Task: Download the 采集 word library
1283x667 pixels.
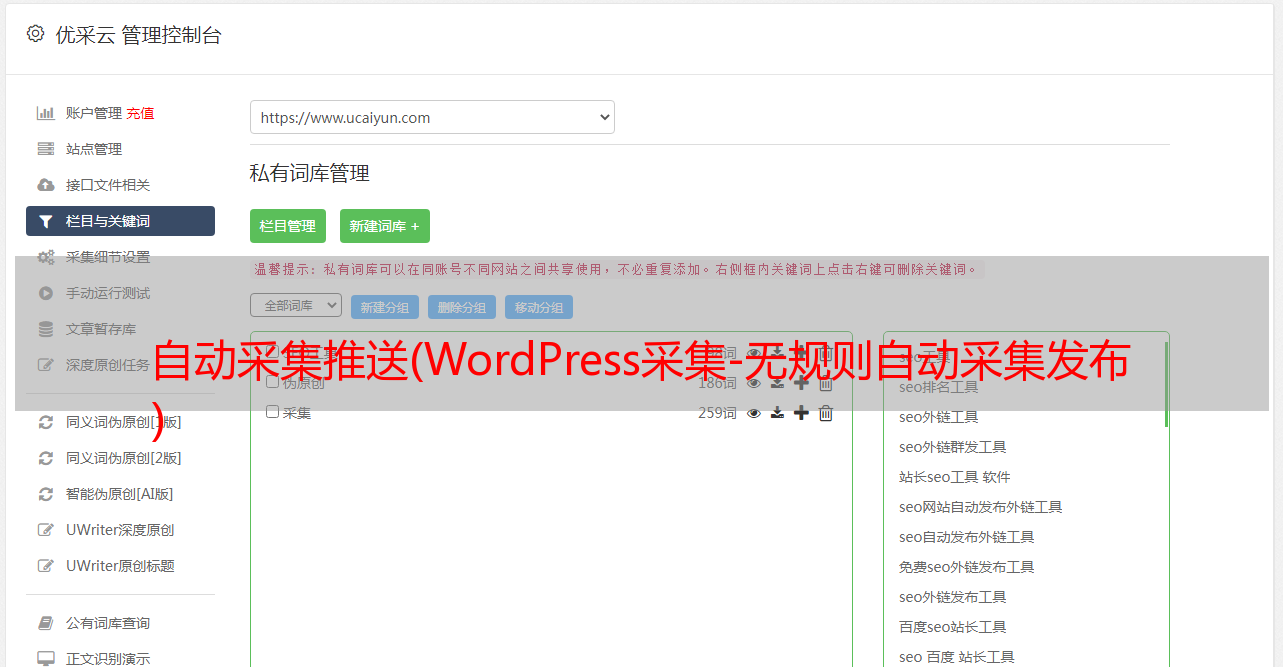Action: click(x=777, y=413)
